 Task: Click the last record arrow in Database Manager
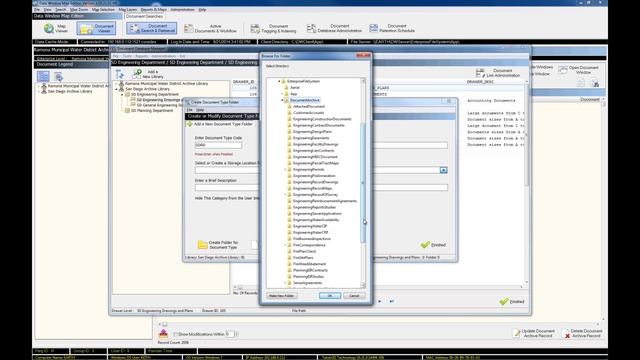point(392,301)
